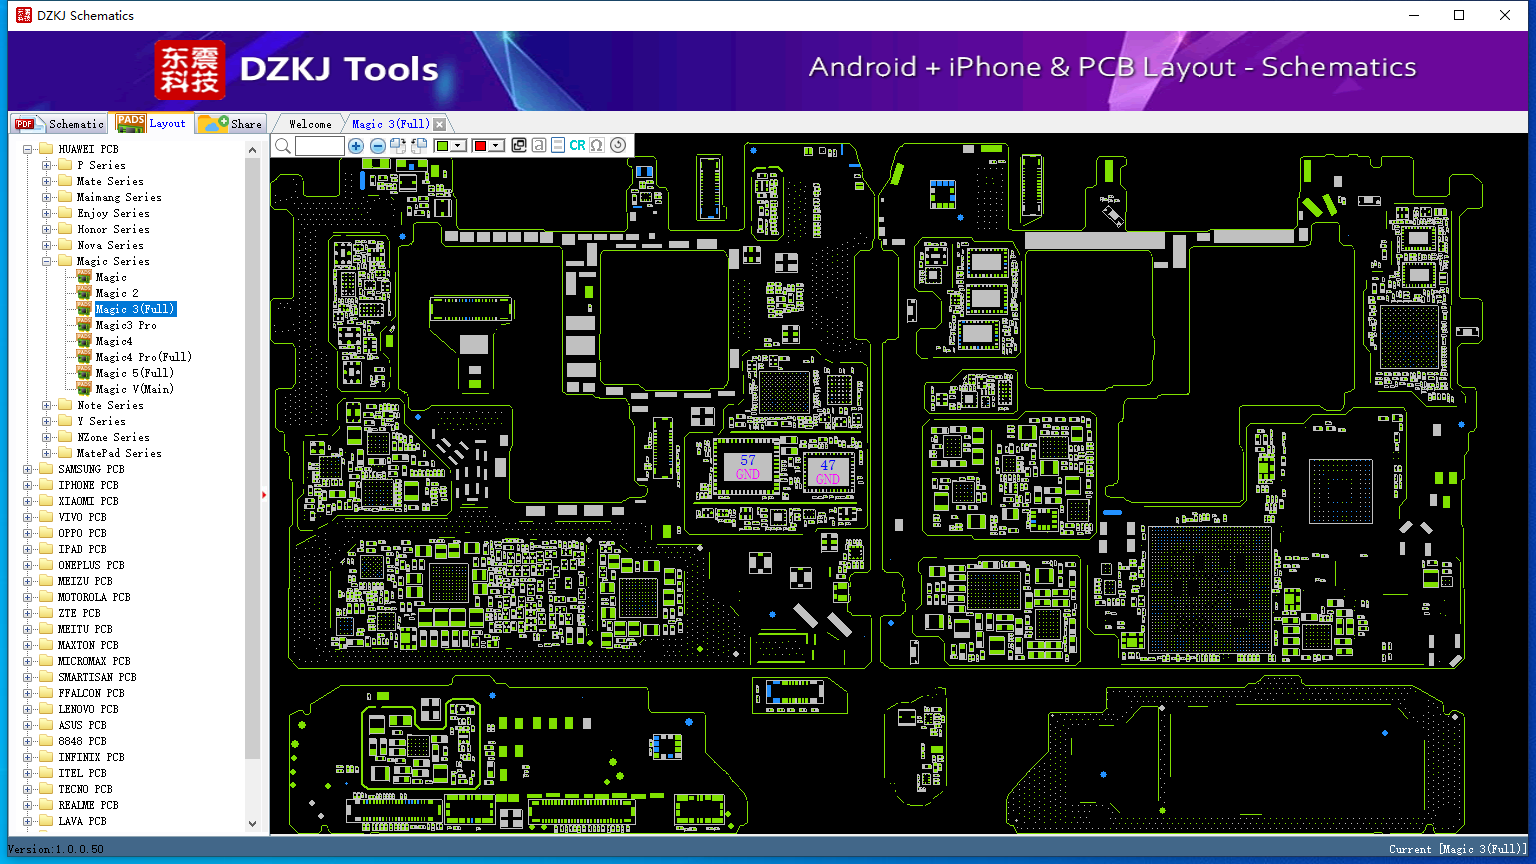Viewport: 1536px width, 864px height.
Task: Click the red color swatch
Action: coord(480,146)
